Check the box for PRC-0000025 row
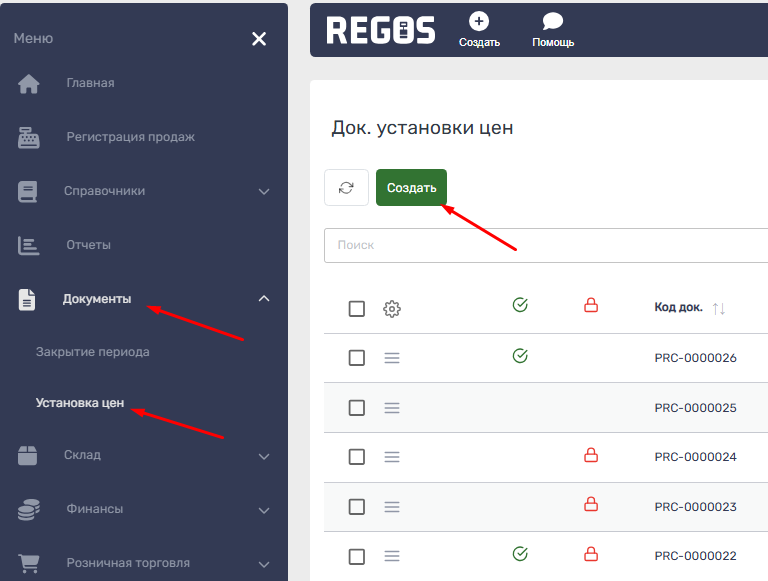This screenshot has width=768, height=581. [357, 408]
